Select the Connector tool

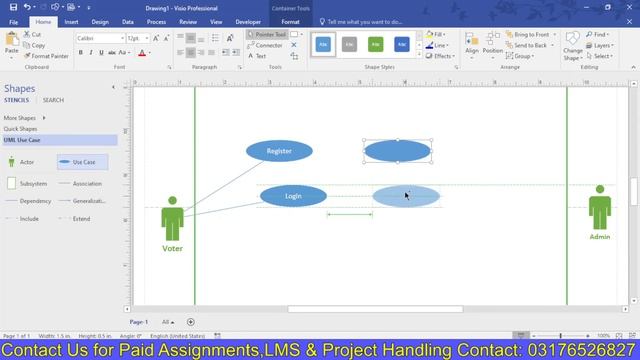265,45
